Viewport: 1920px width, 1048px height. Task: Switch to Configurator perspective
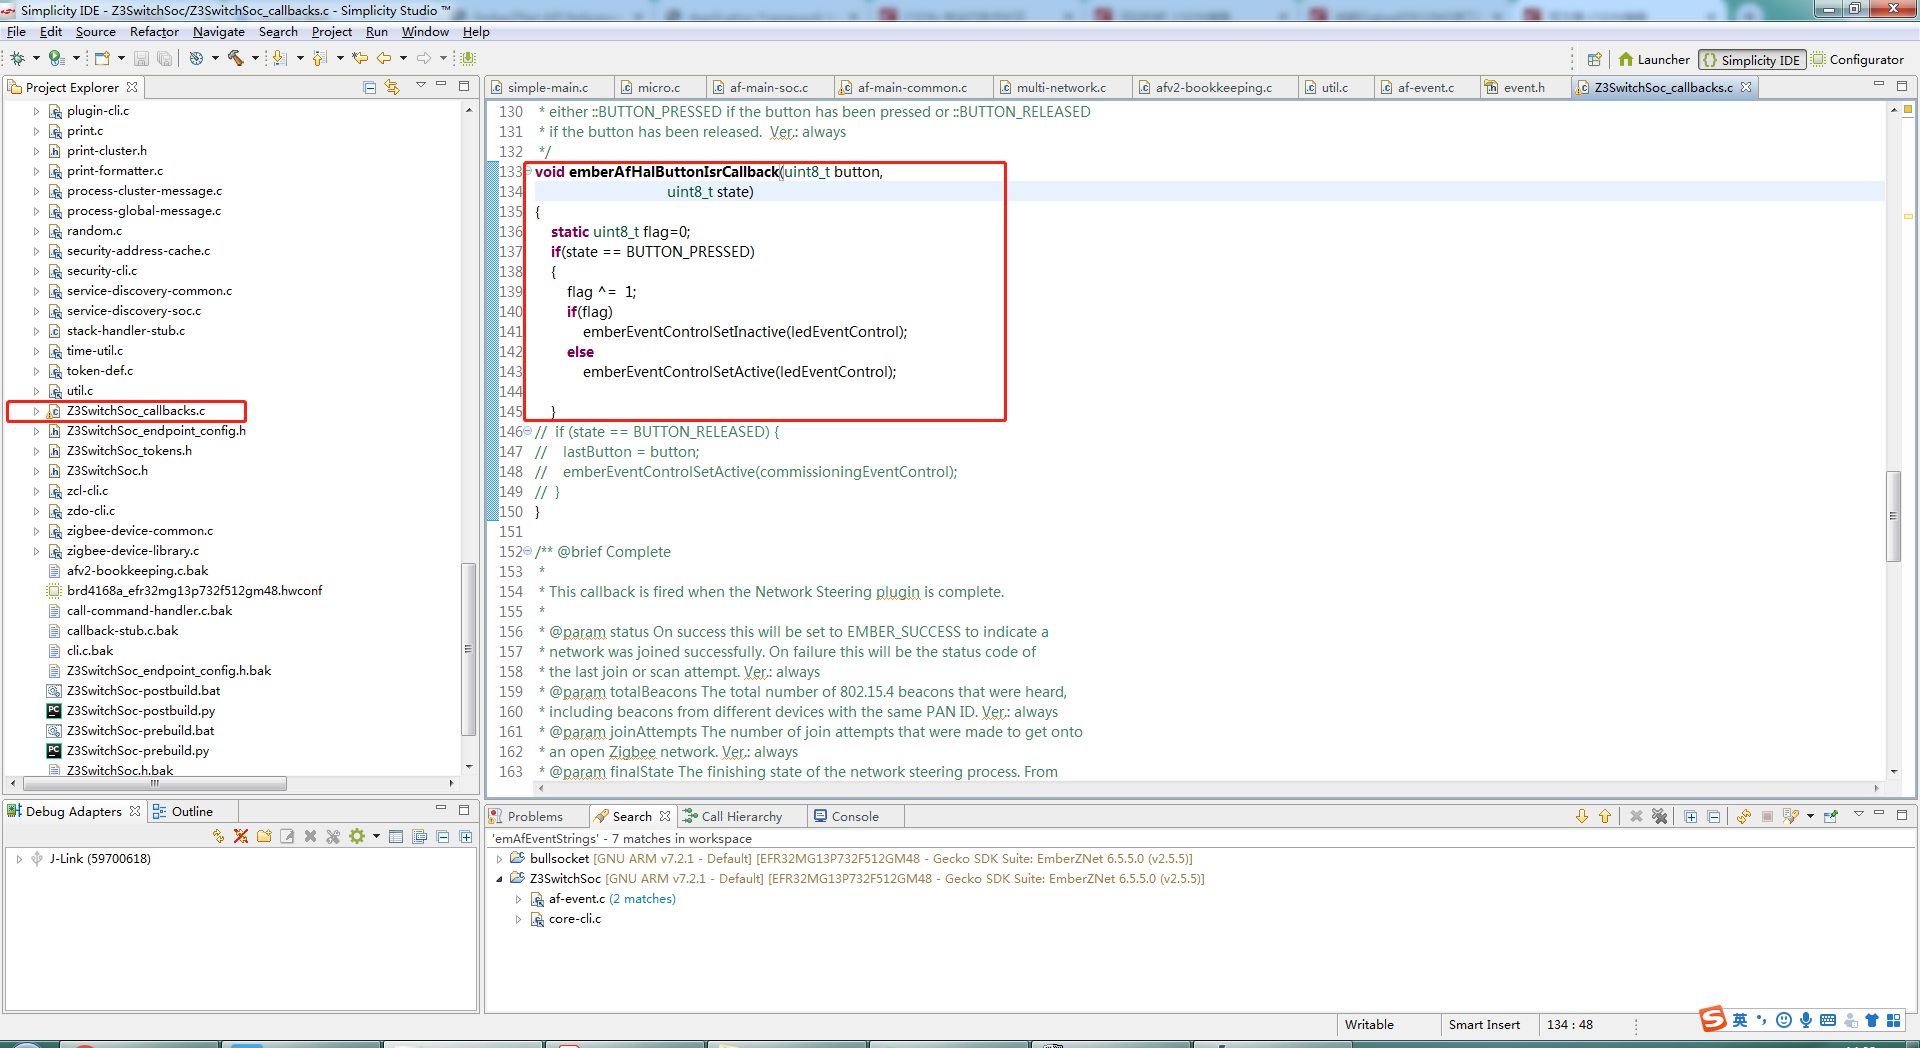tap(1858, 59)
